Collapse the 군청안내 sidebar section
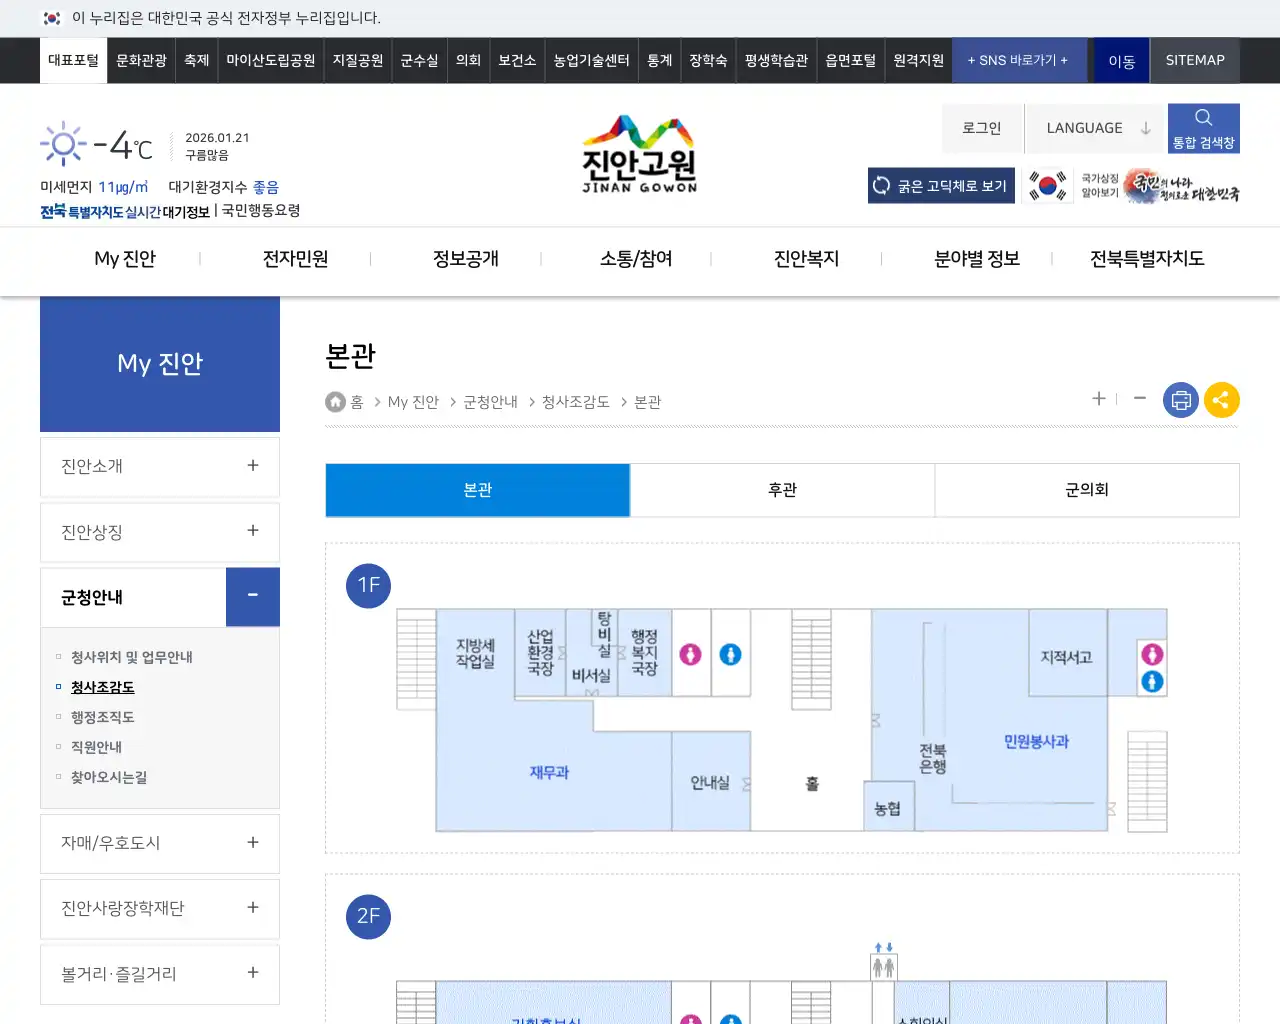This screenshot has height=1024, width=1280. click(x=252, y=596)
